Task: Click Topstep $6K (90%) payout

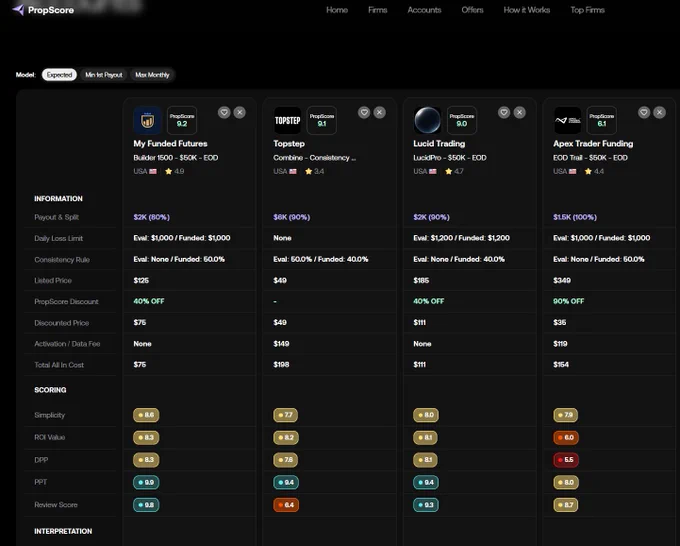Action: [x=291, y=217]
